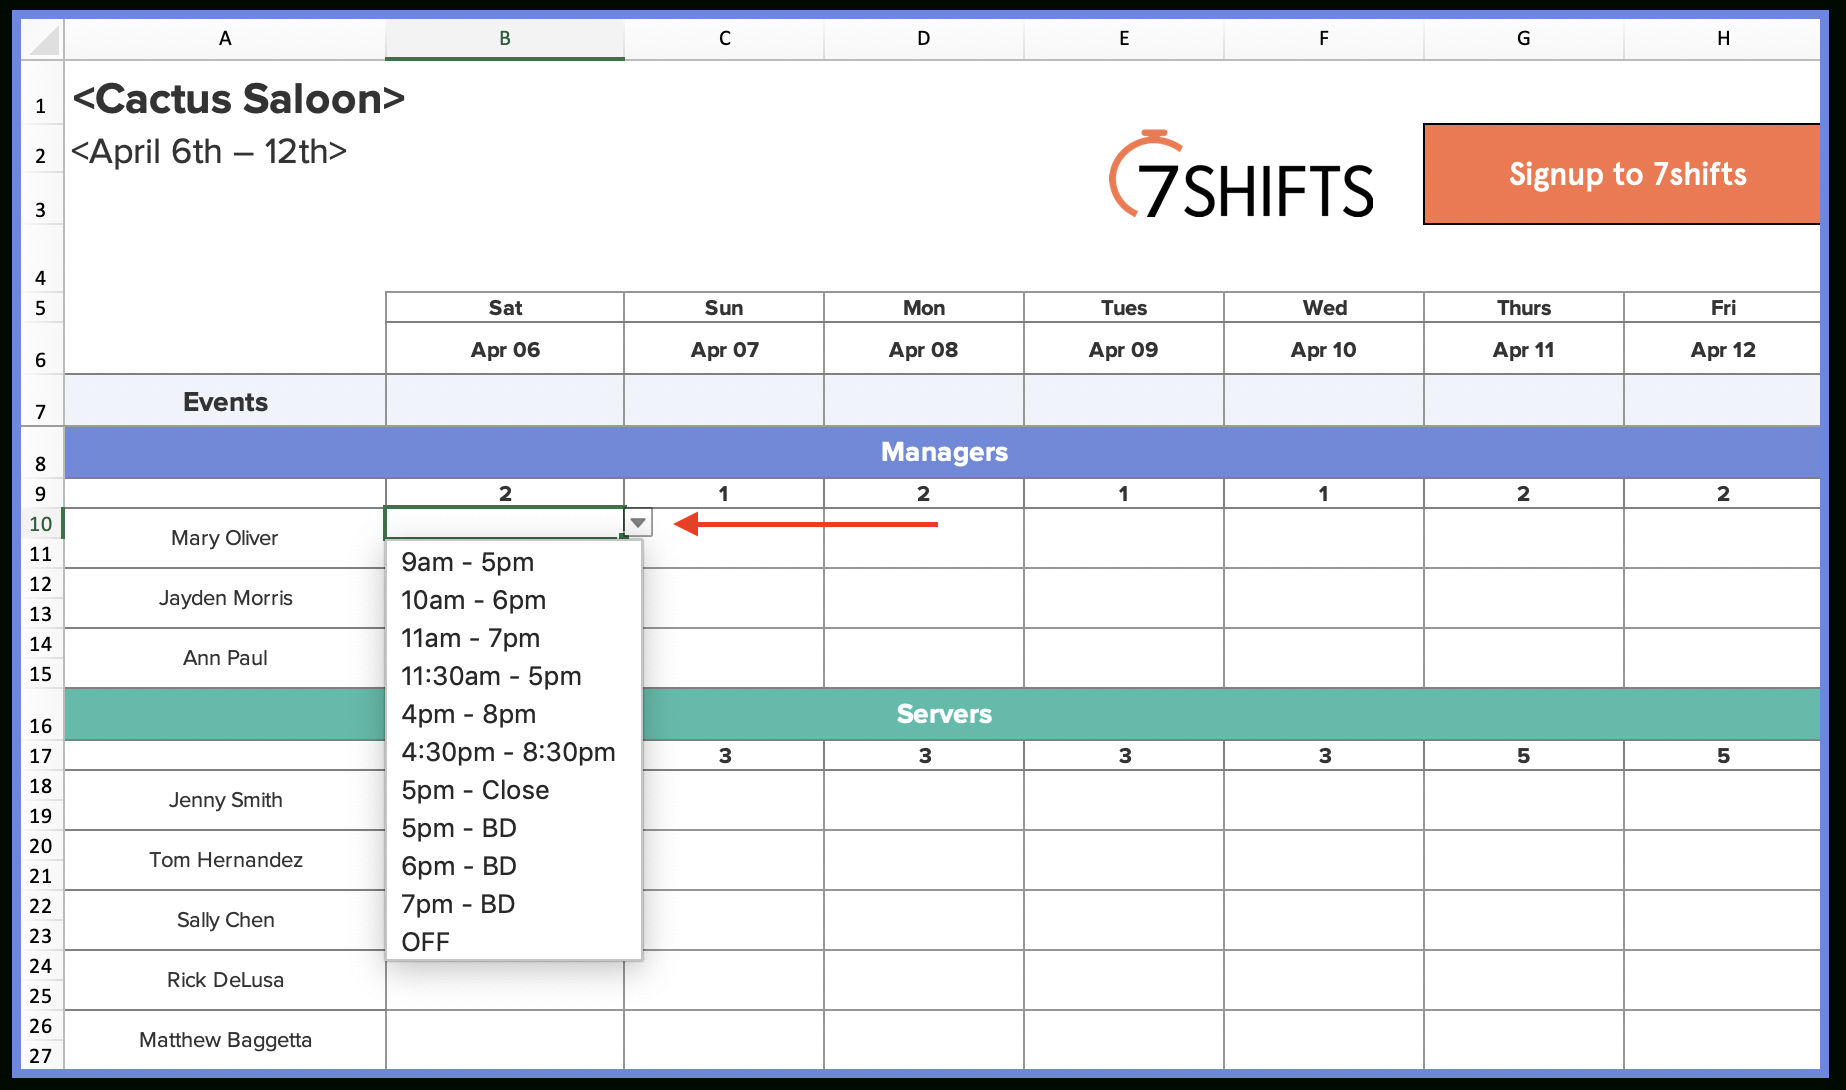1846x1090 pixels.
Task: Select the 9am - 5pm shift option
Action: [x=513, y=562]
